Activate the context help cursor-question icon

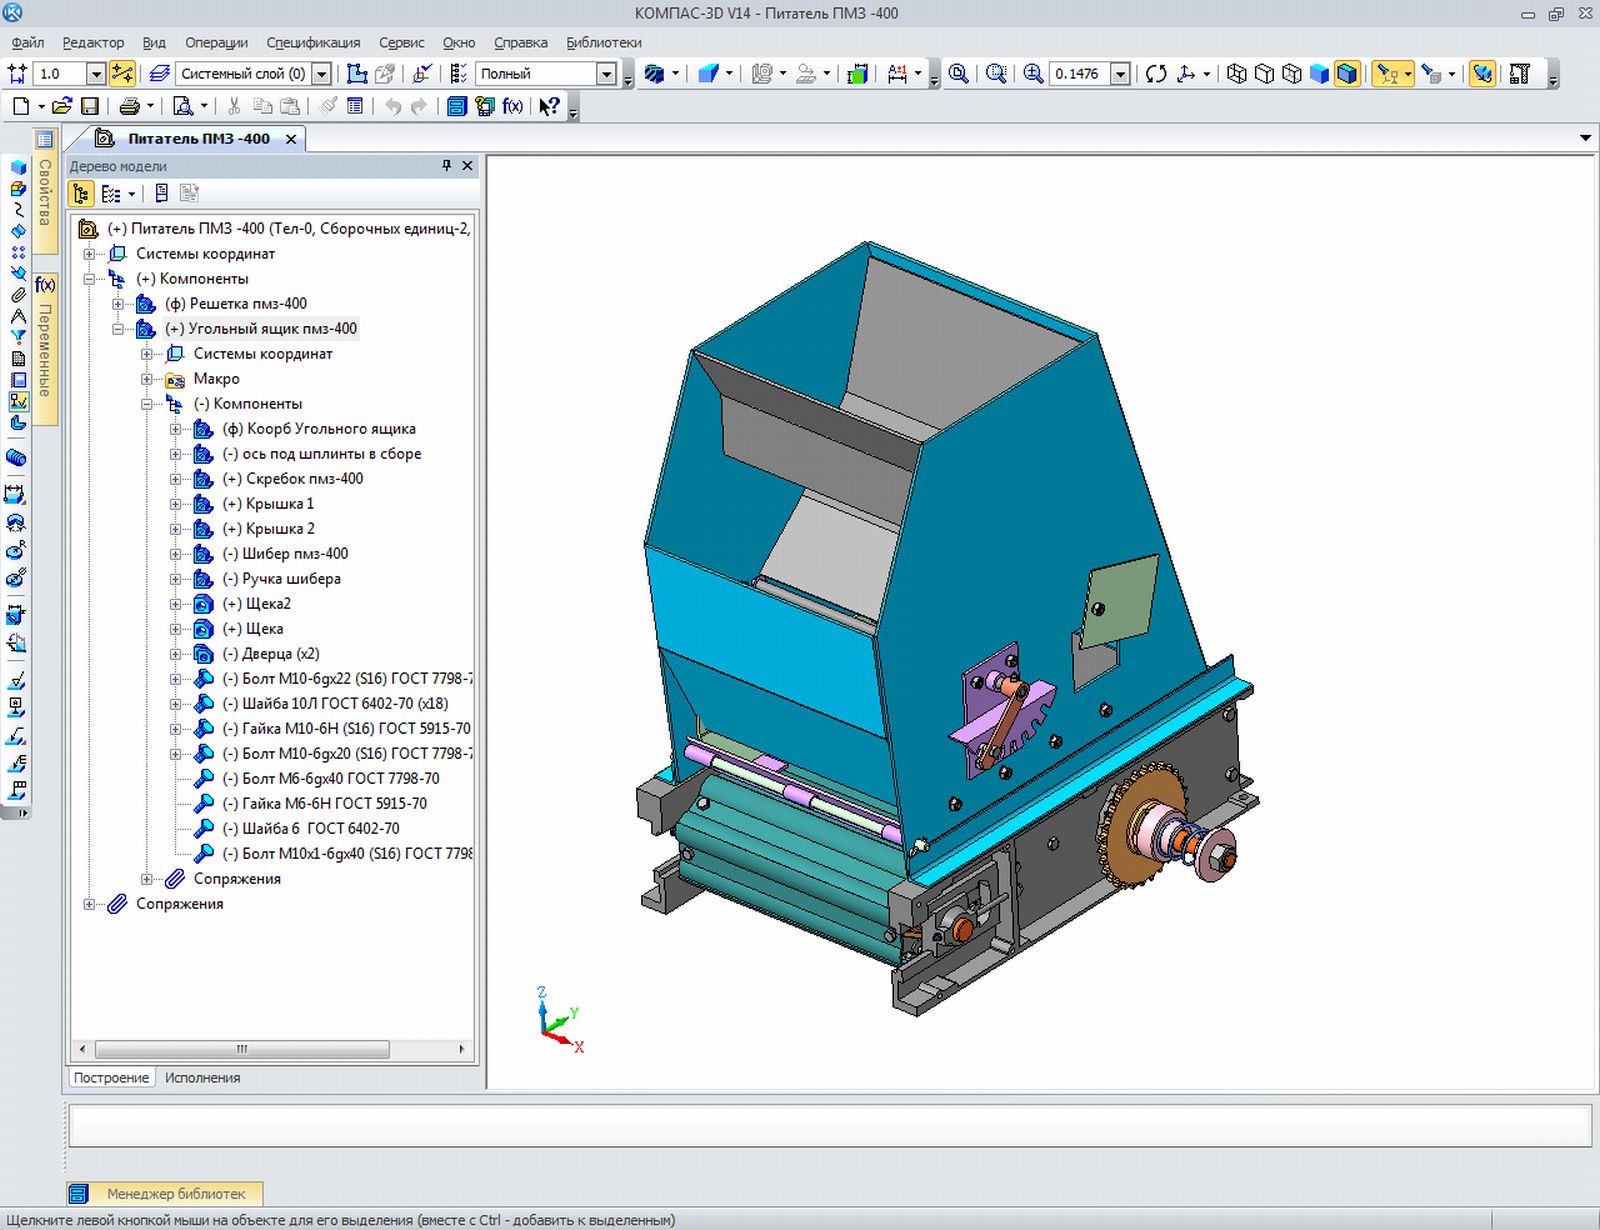tap(549, 106)
